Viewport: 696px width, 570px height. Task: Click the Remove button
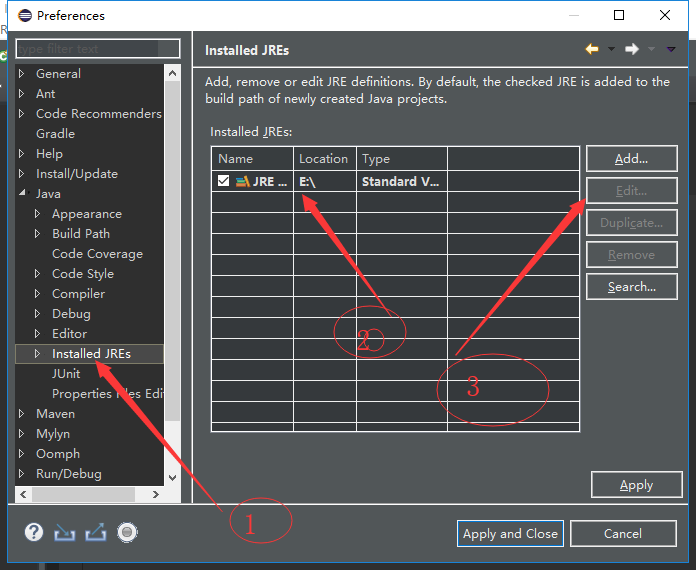[632, 254]
